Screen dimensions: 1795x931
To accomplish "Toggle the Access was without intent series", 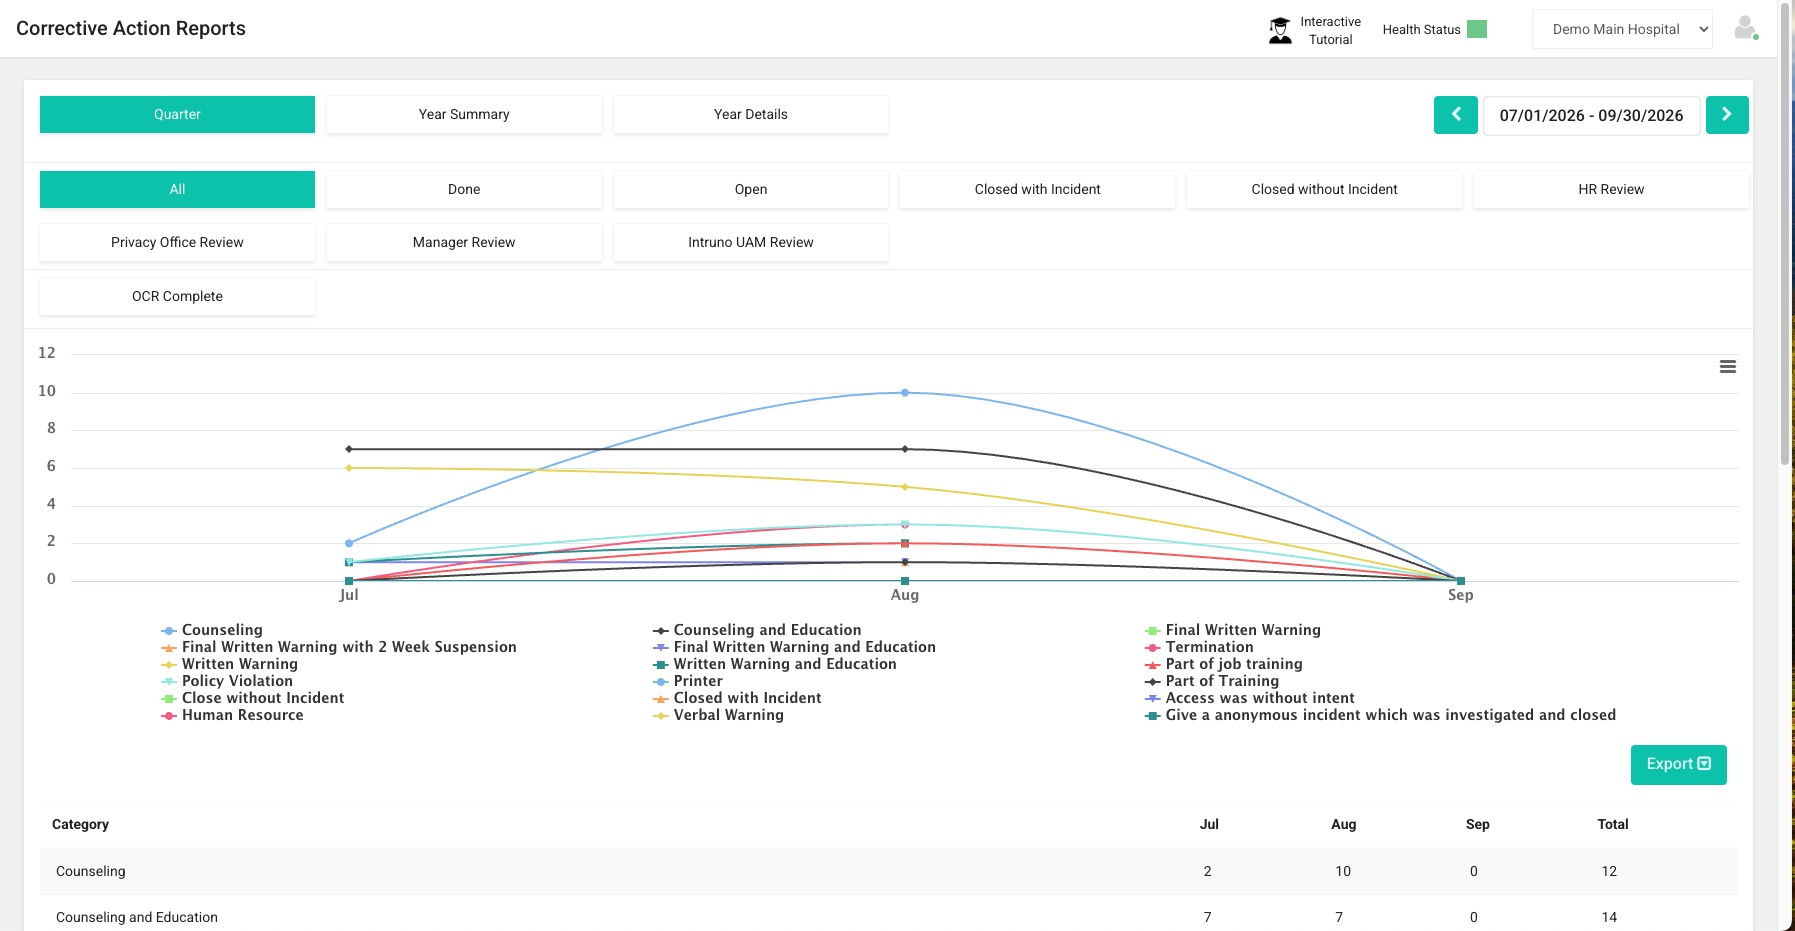I will [1250, 698].
